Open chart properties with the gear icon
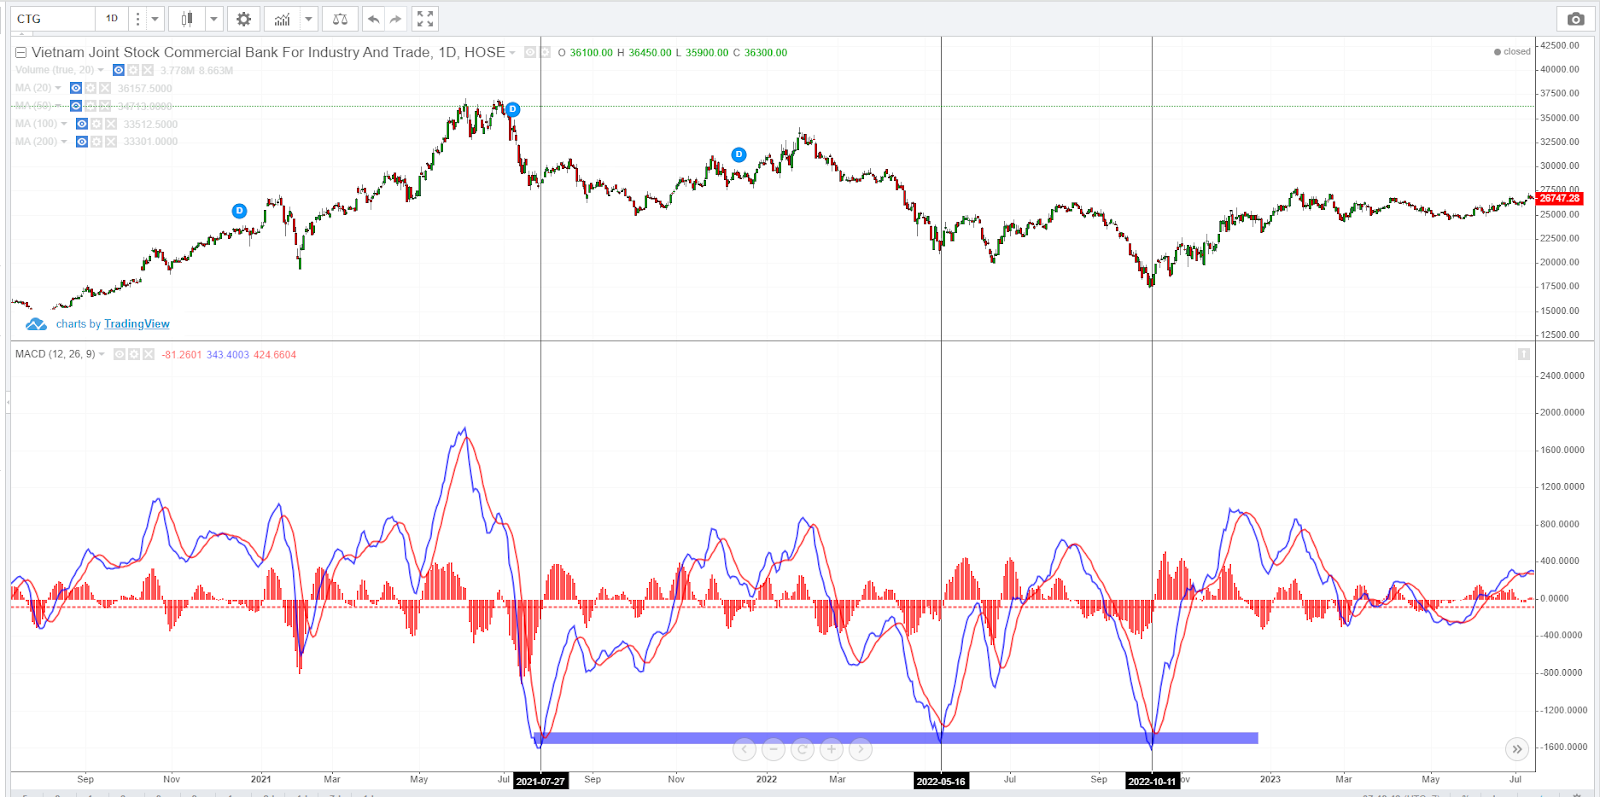This screenshot has height=797, width=1600. (x=243, y=19)
